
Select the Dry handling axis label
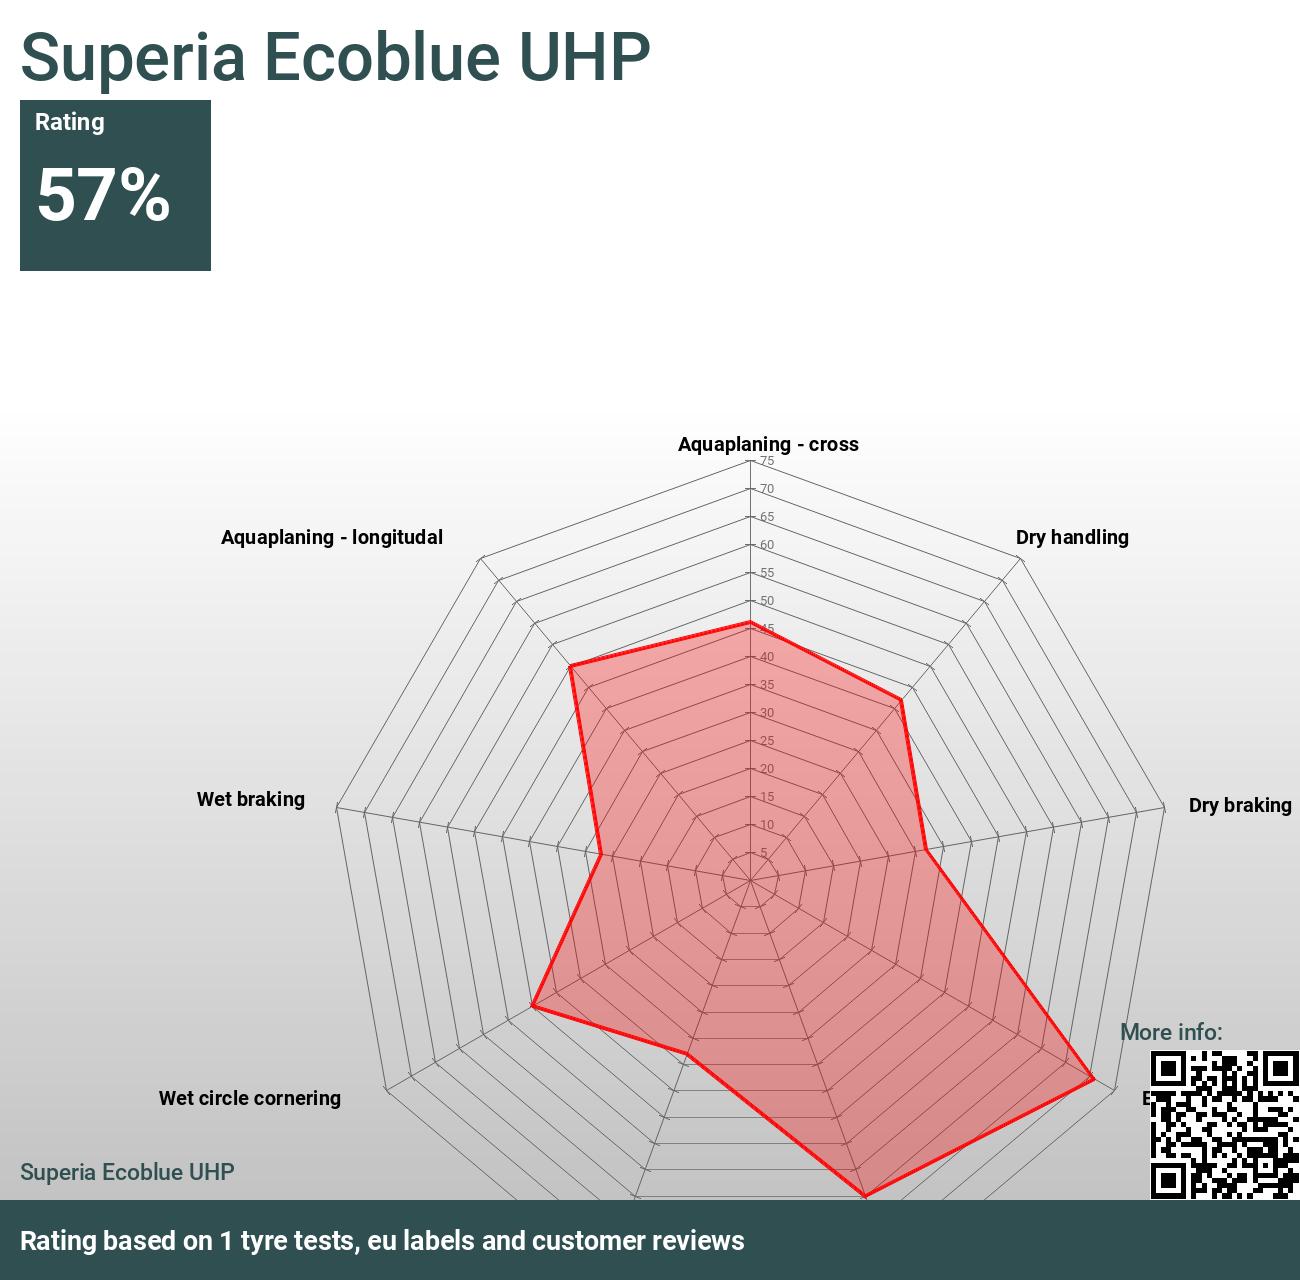point(1071,537)
